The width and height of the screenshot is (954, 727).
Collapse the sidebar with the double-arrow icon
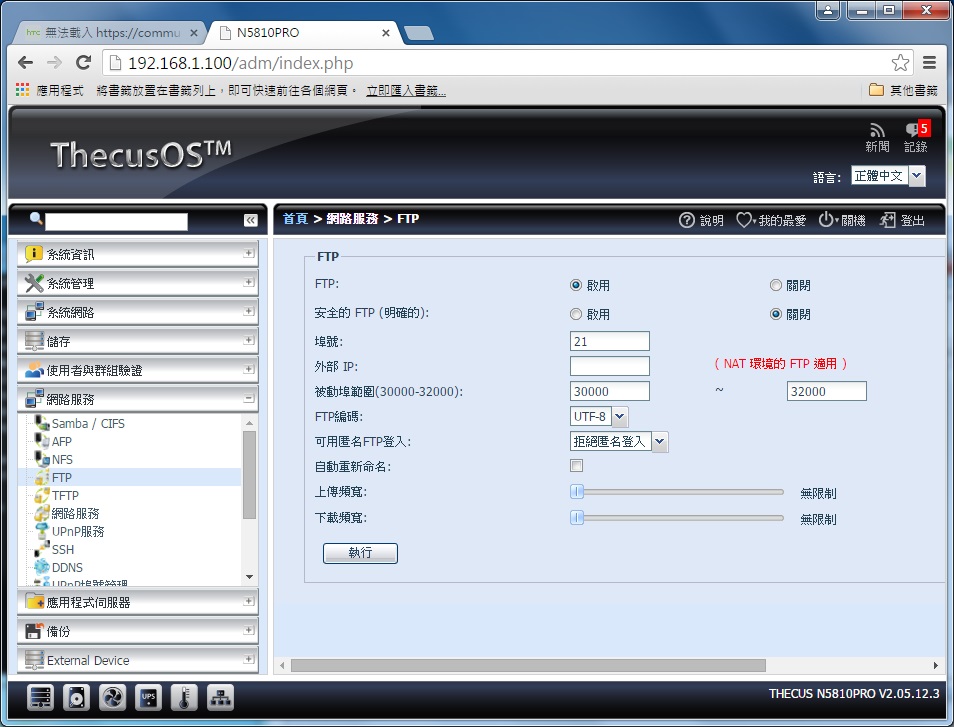pos(250,220)
